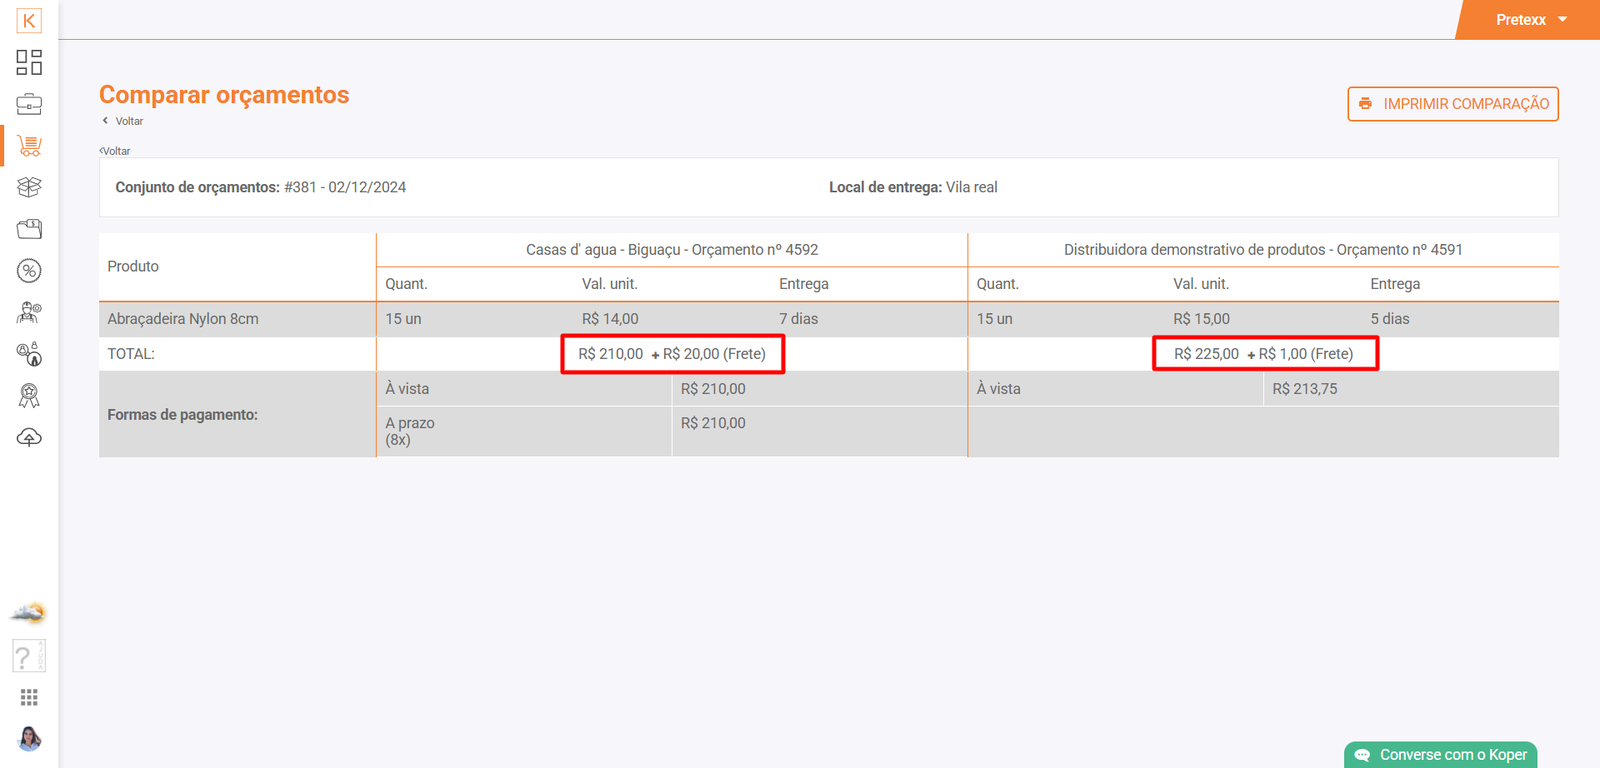Image resolution: width=1600 pixels, height=768 pixels.
Task: Click the briefcase icon in sidebar
Action: click(29, 104)
